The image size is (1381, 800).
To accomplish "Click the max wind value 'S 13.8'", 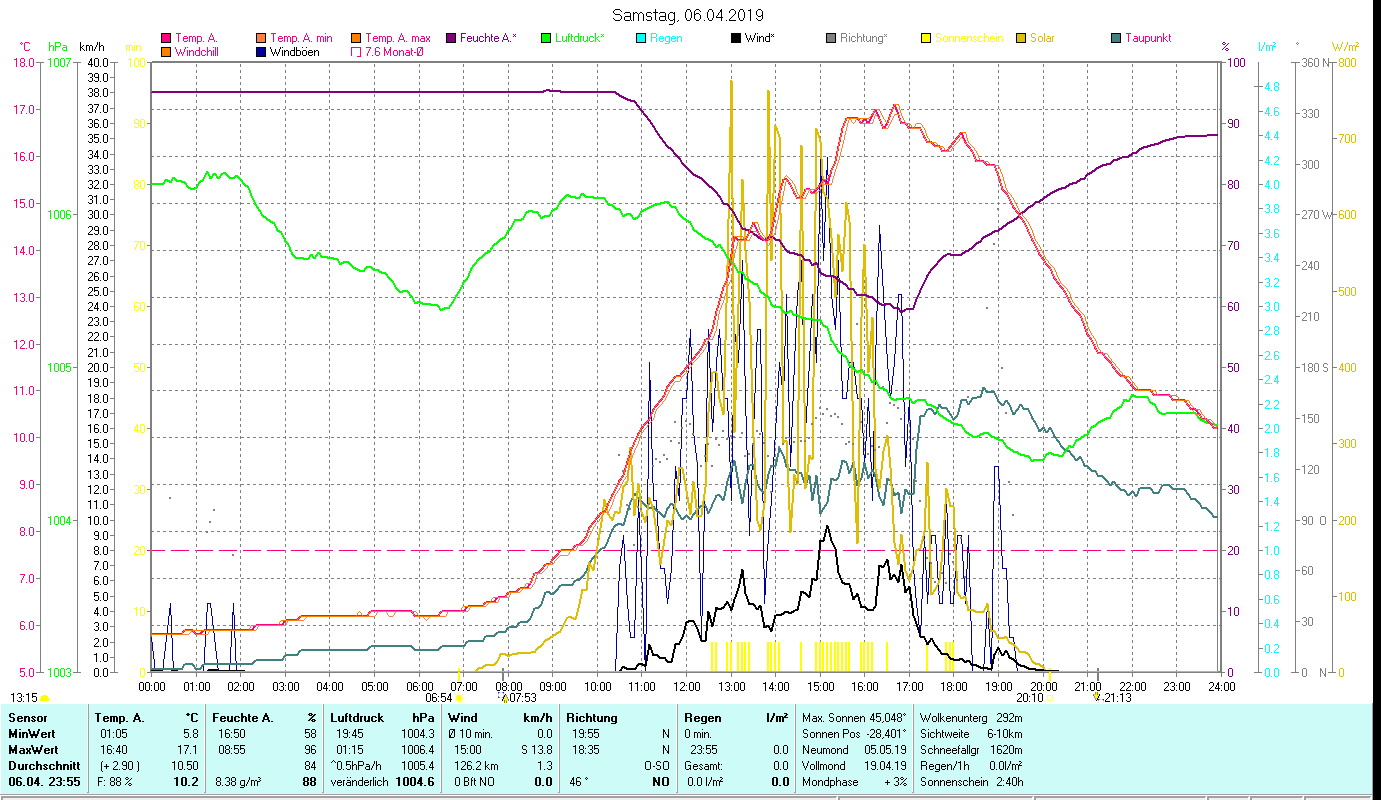I will pos(537,750).
